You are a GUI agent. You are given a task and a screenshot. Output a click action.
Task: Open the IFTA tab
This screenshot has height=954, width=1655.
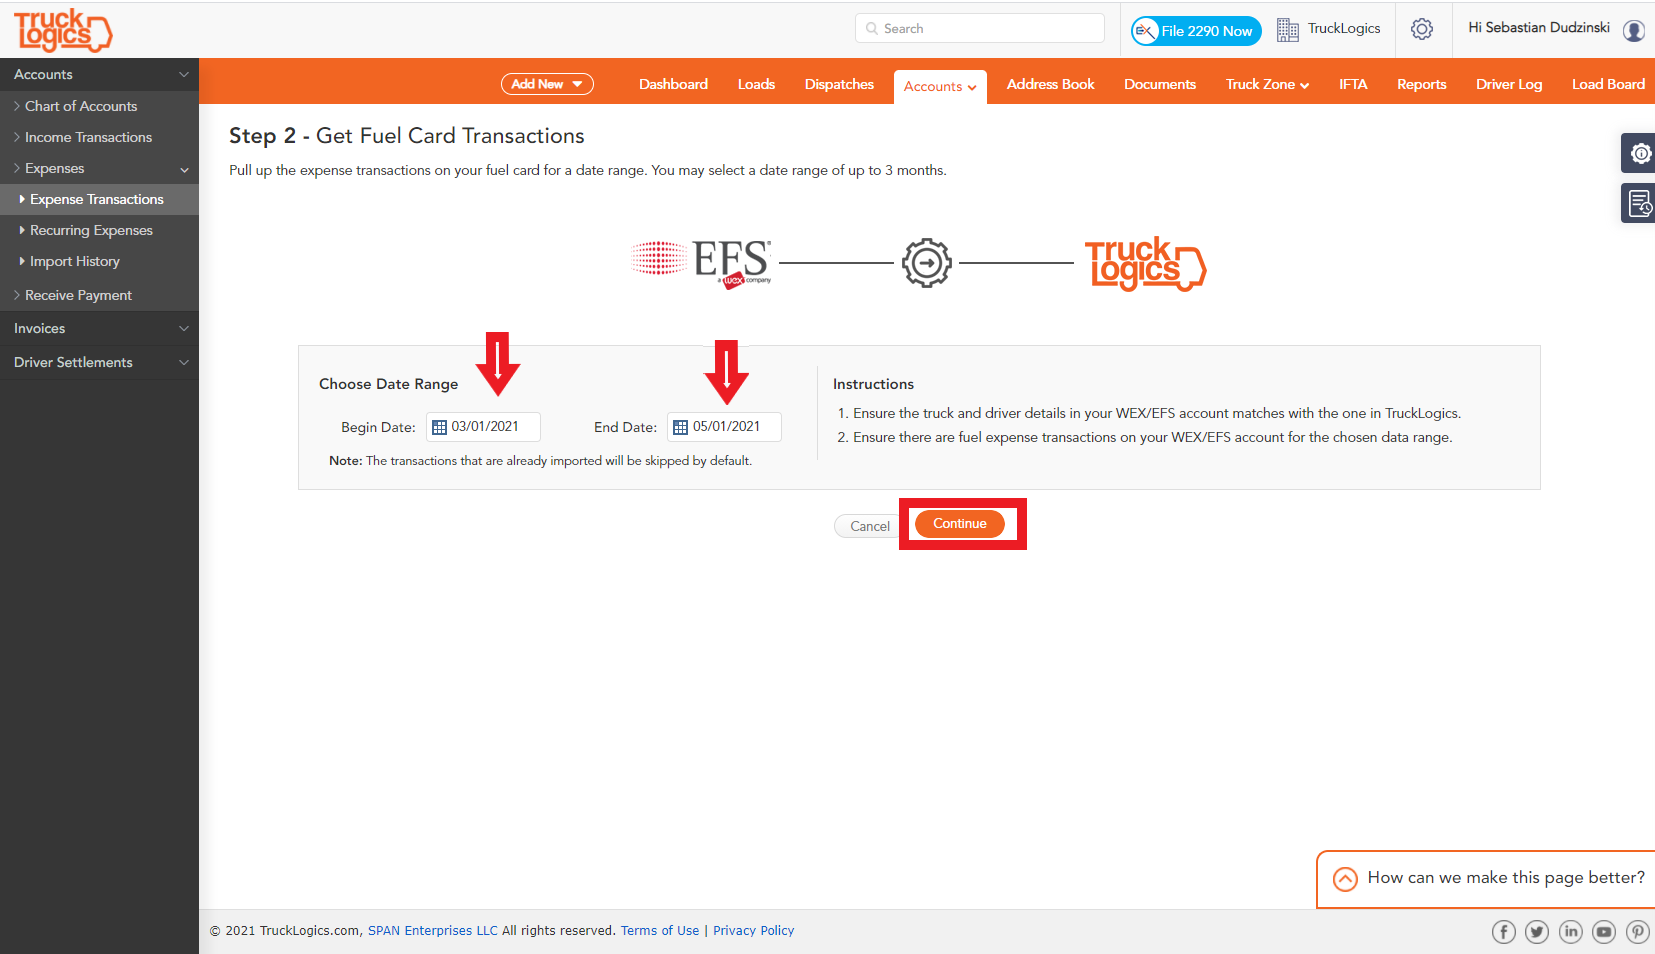[1353, 84]
